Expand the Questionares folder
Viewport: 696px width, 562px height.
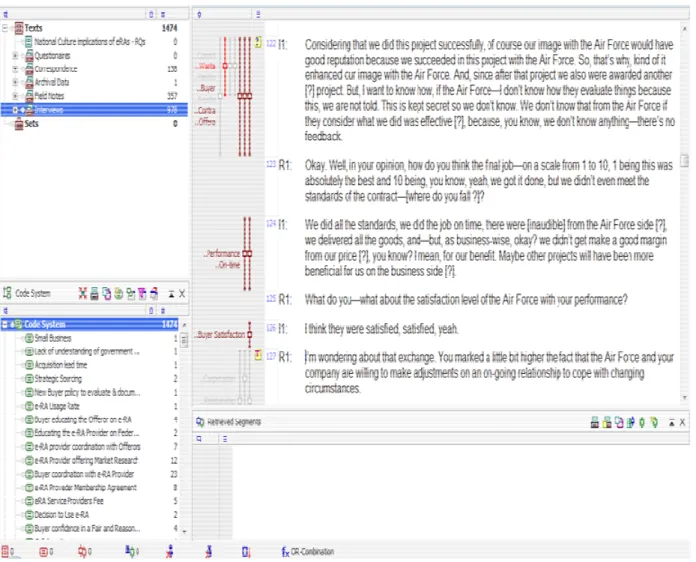point(15,55)
